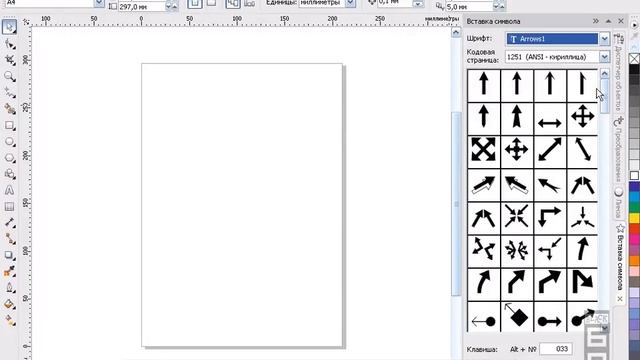
Task: Select the Color Eyedropper tool
Action: 9,272
